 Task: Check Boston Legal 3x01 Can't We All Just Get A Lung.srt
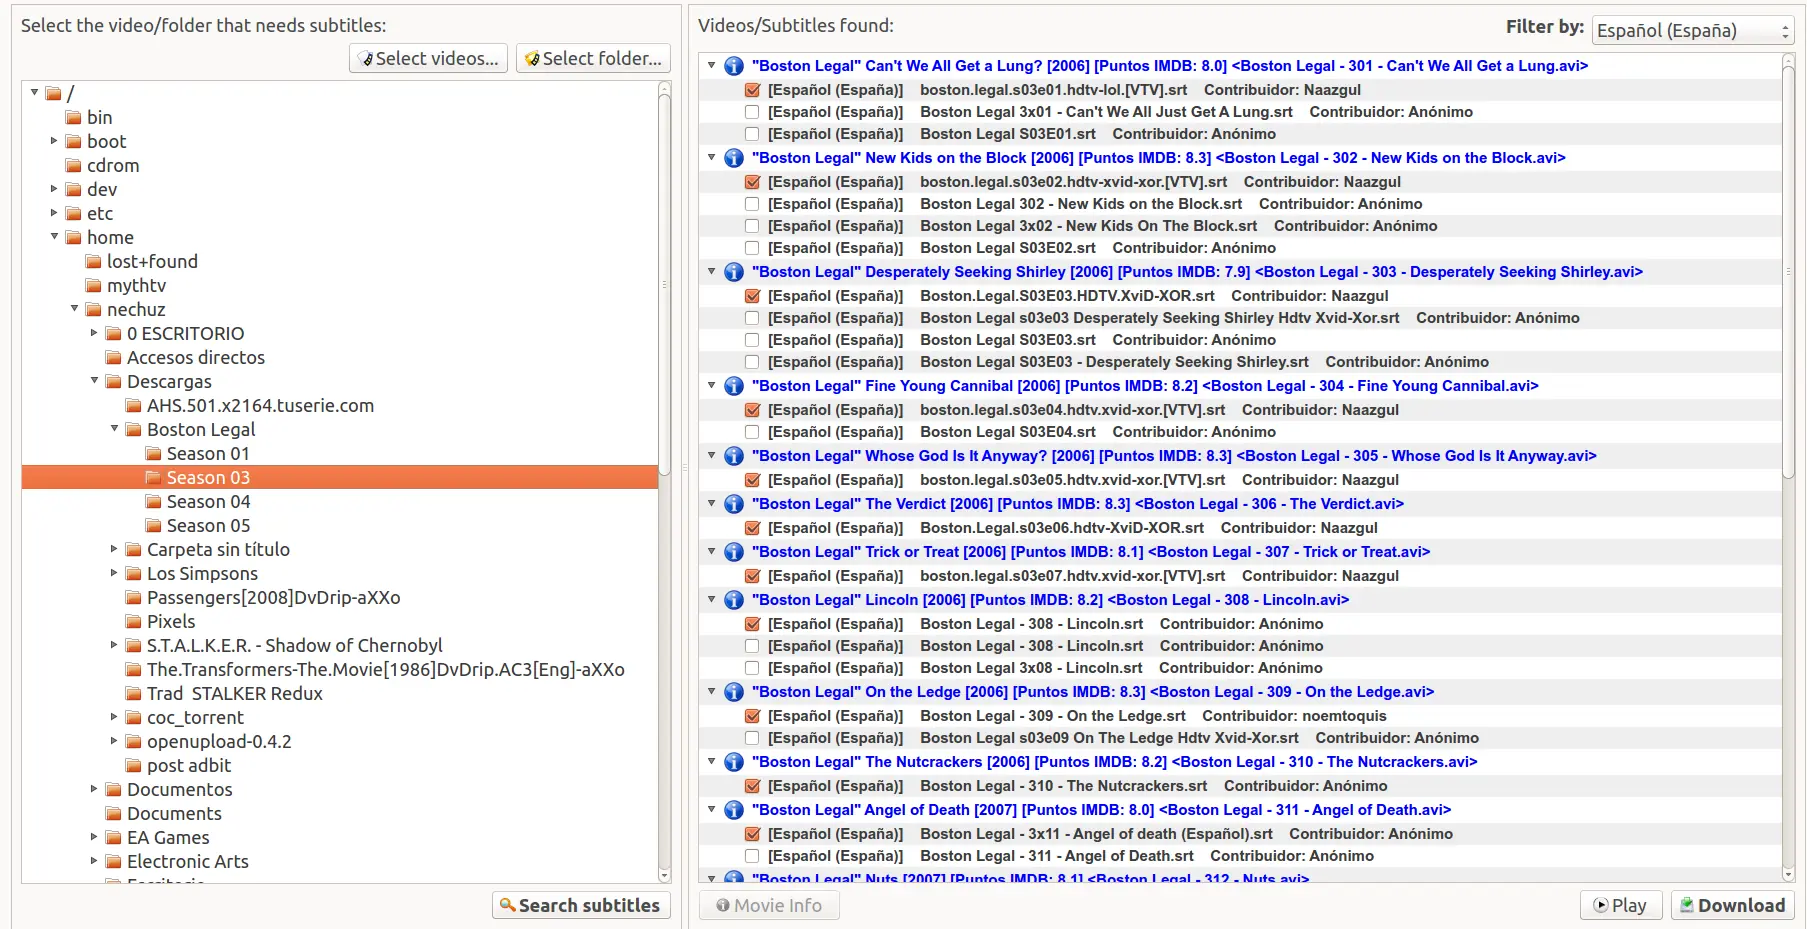(752, 112)
